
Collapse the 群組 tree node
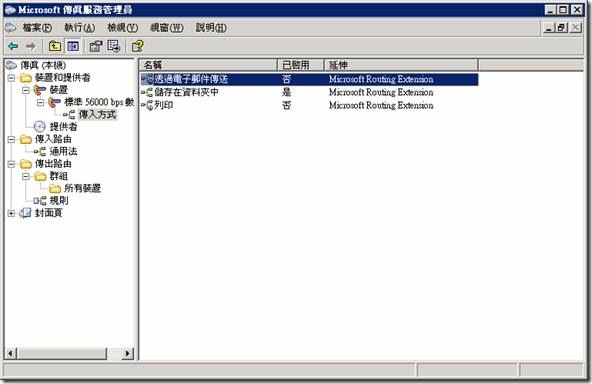[x=26, y=176]
